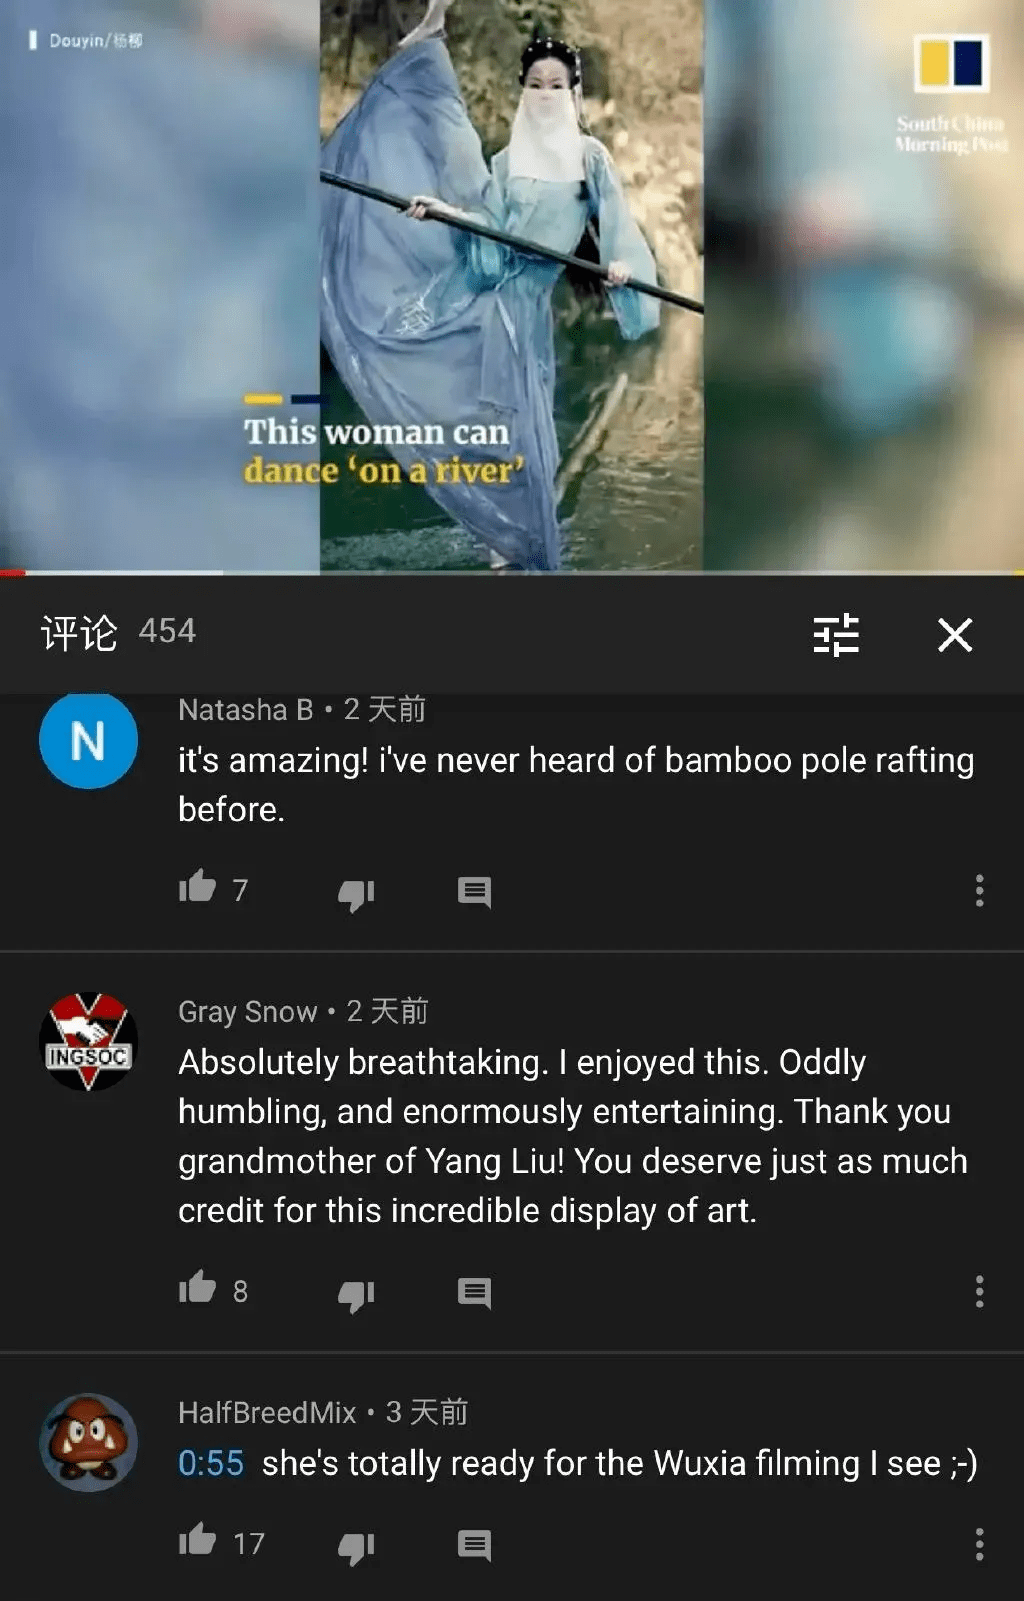
Task: Open replies on Natasha B's comment
Action: (x=474, y=892)
